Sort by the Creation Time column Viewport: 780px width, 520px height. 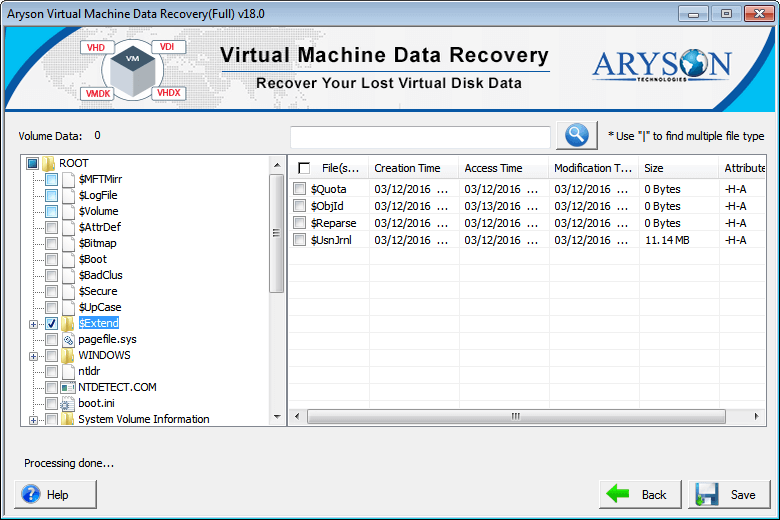point(413,168)
